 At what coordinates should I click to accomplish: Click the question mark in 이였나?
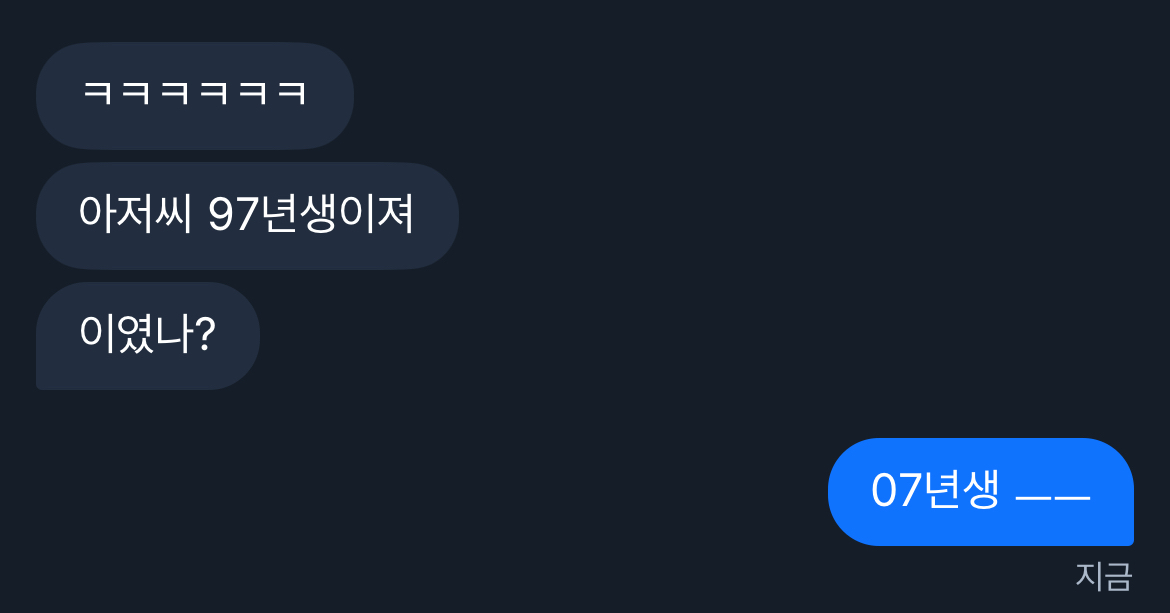click(x=204, y=335)
